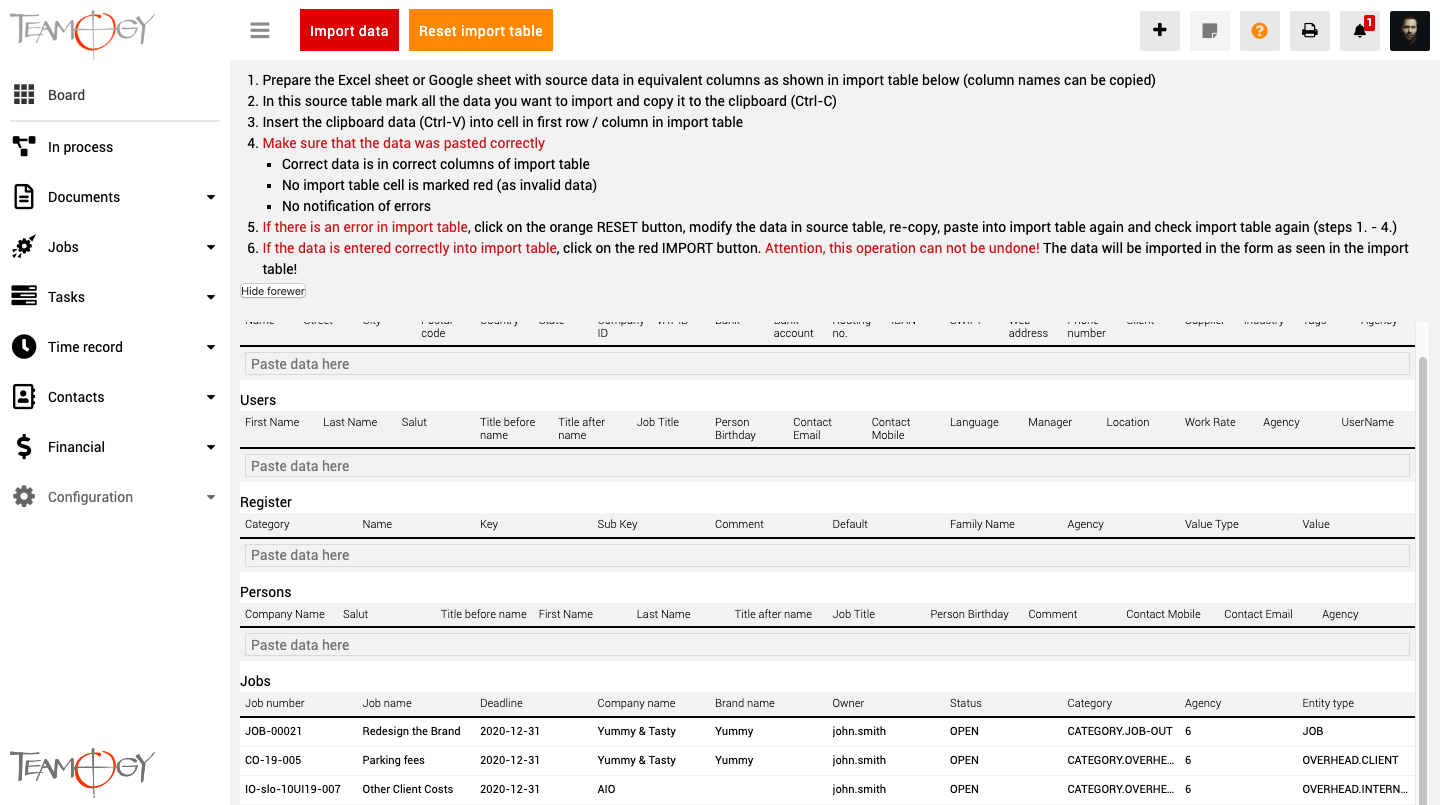
Task: Expand the Tasks menu arrow
Action: click(x=211, y=297)
